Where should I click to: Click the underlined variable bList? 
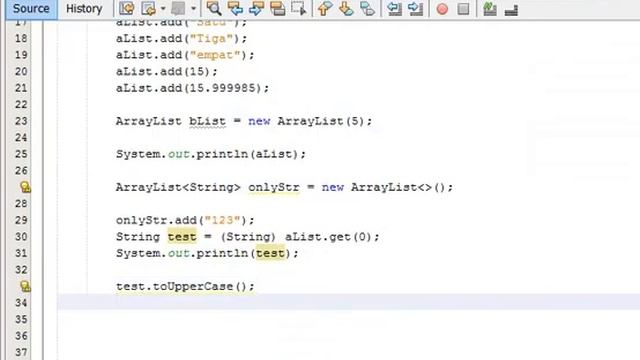click(x=207, y=121)
